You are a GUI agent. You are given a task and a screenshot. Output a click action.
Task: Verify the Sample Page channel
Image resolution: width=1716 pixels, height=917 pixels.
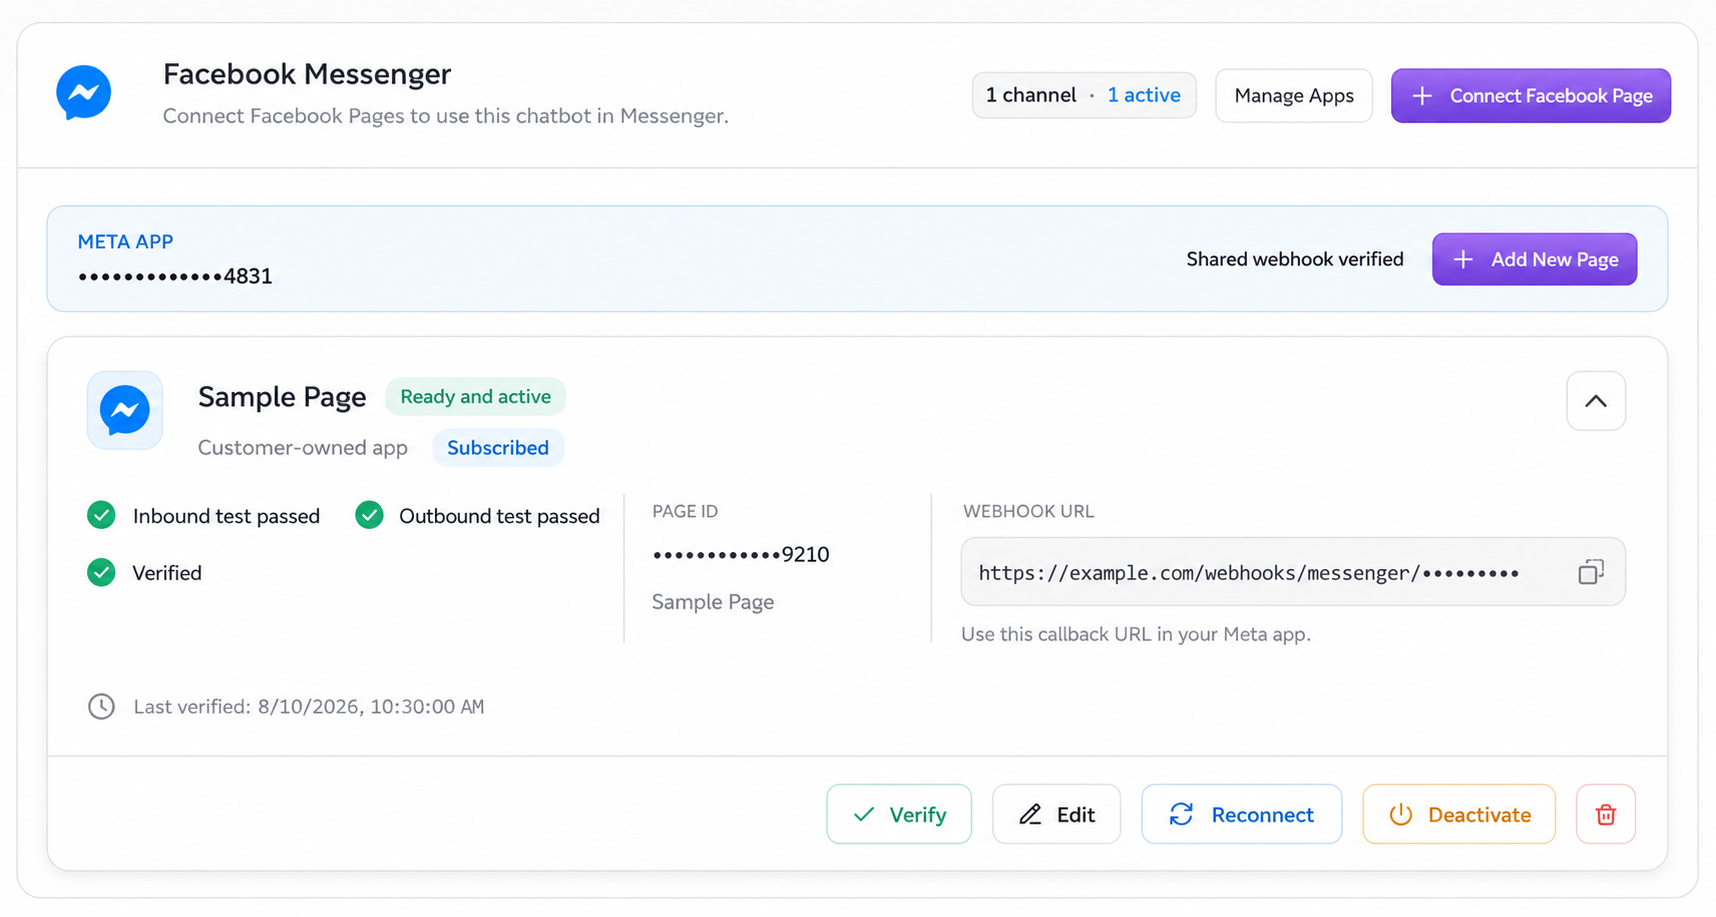pyautogui.click(x=899, y=814)
